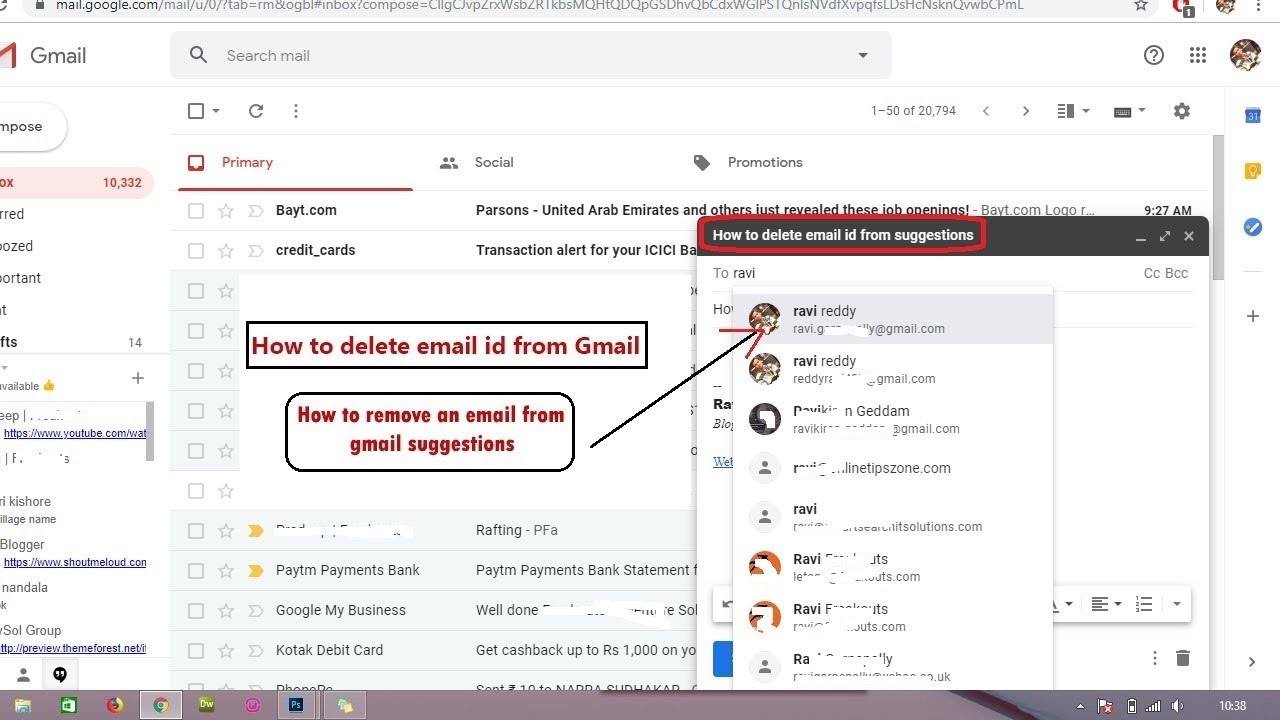
Task: Open Photoshop from the taskbar
Action: click(297, 705)
